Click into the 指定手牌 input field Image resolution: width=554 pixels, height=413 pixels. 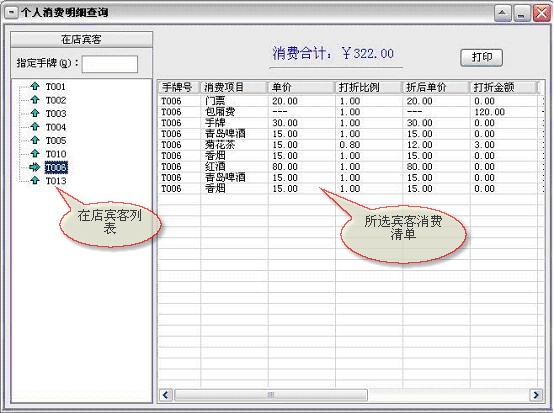(110, 64)
